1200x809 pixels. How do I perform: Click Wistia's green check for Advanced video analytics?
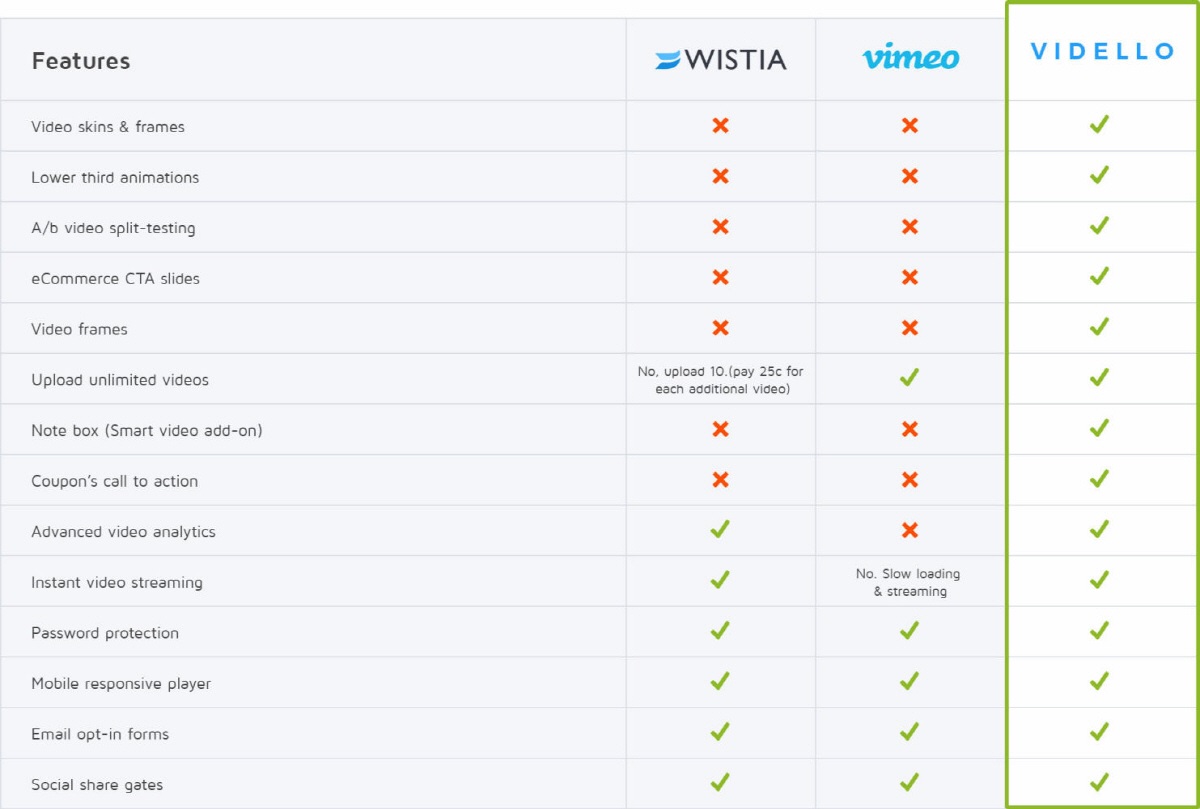pos(720,529)
